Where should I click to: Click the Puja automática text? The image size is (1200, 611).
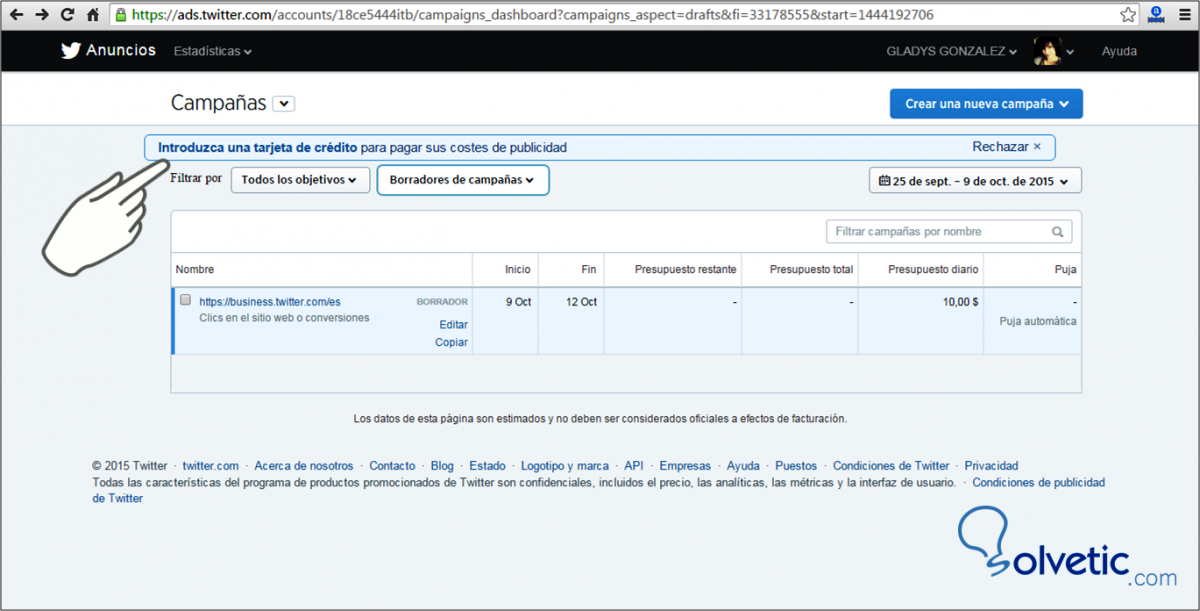click(x=1038, y=321)
